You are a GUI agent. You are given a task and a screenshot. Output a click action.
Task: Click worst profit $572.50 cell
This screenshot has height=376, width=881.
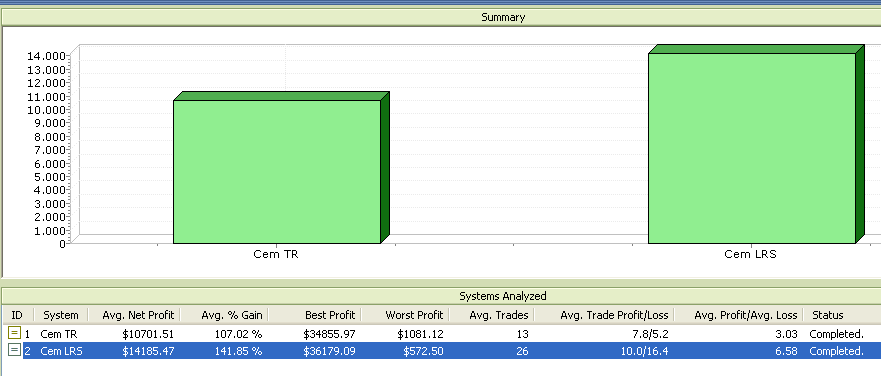424,351
